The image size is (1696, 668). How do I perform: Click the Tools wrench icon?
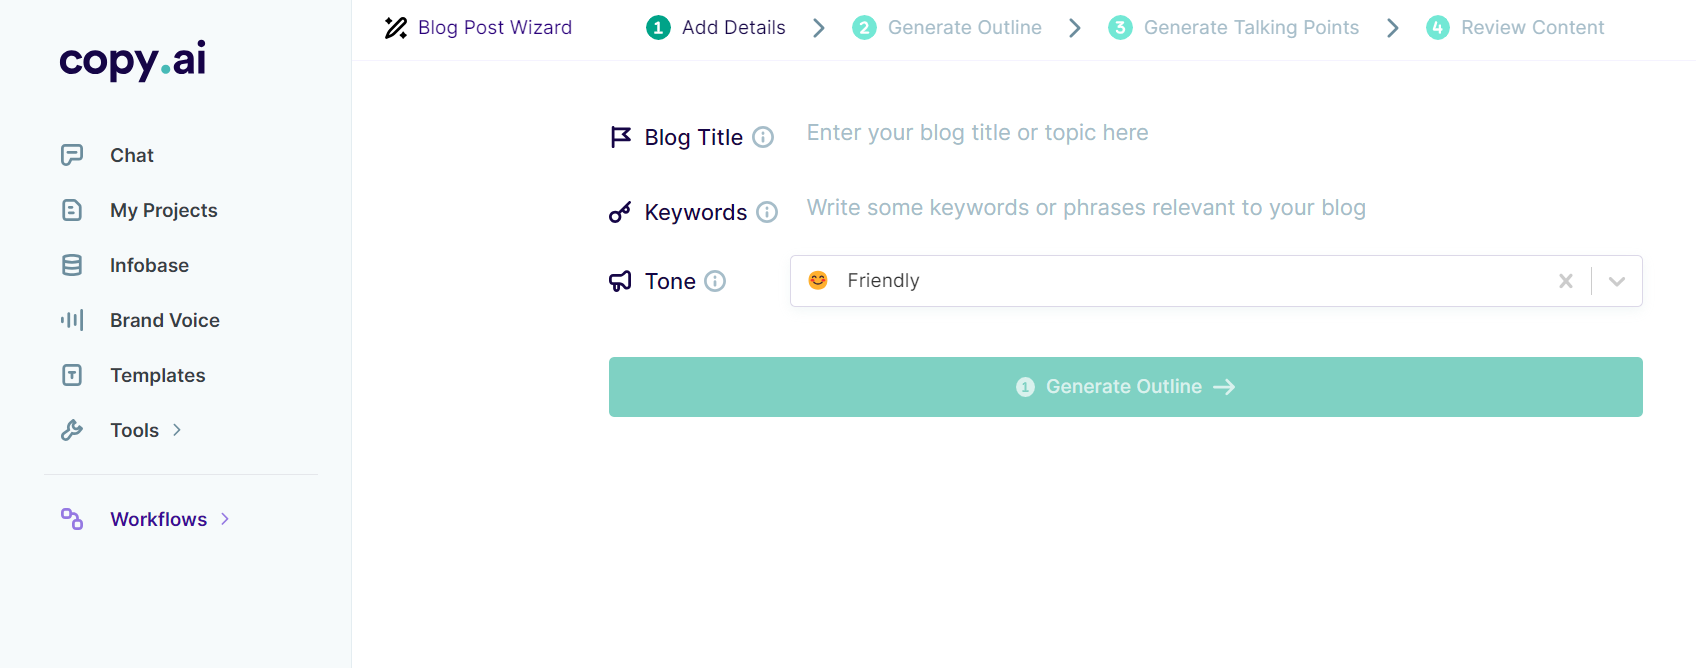(x=72, y=430)
